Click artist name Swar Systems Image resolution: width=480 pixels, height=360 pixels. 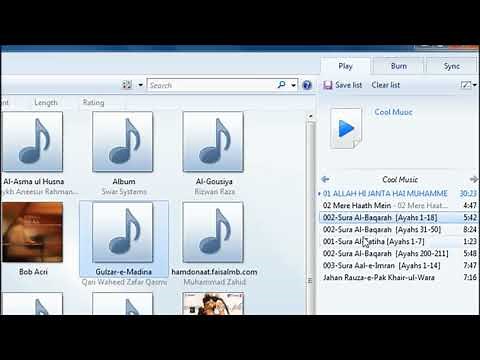124,192
